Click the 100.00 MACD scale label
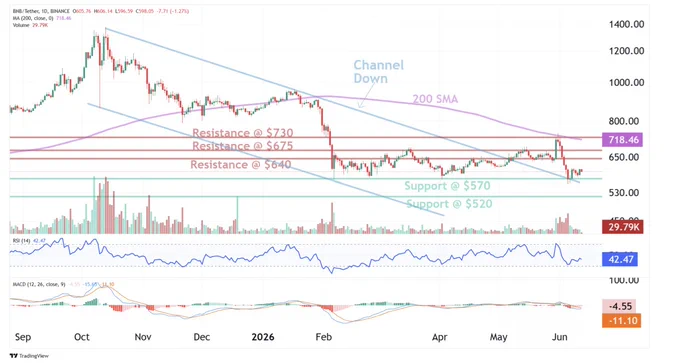 pos(623,281)
